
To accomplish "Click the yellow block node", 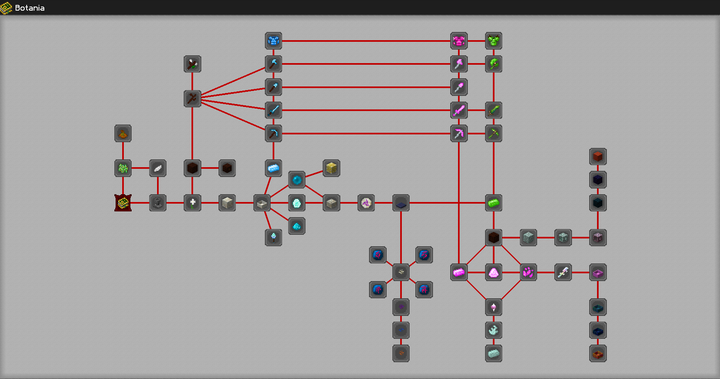I will 331,168.
